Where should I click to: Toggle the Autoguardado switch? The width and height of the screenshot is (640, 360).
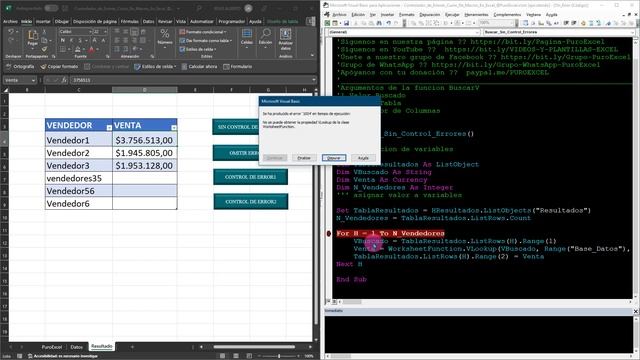coord(51,8)
